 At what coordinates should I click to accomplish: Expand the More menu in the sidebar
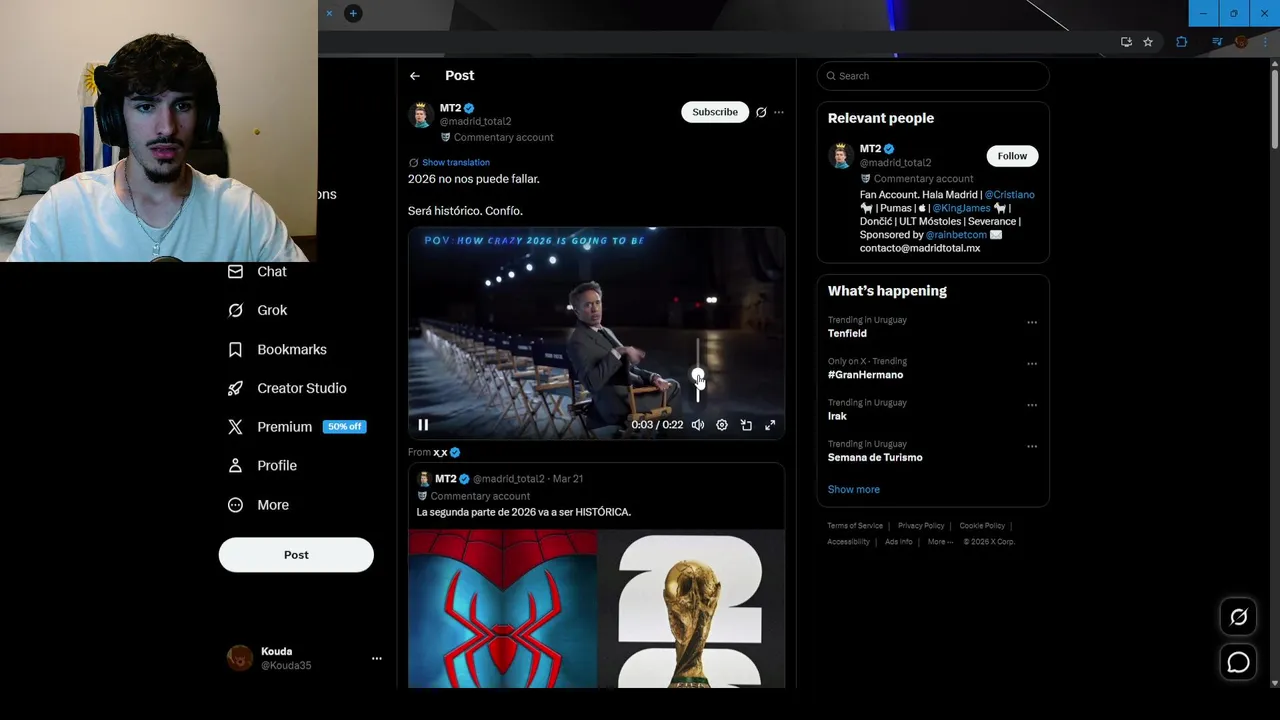(258, 505)
